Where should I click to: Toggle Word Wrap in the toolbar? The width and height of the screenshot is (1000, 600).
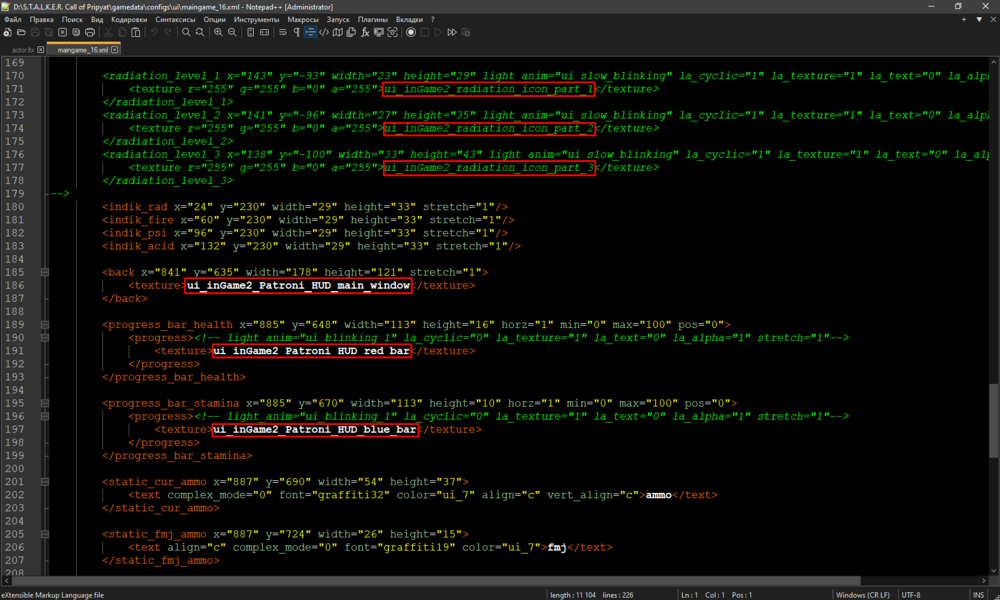(282, 33)
